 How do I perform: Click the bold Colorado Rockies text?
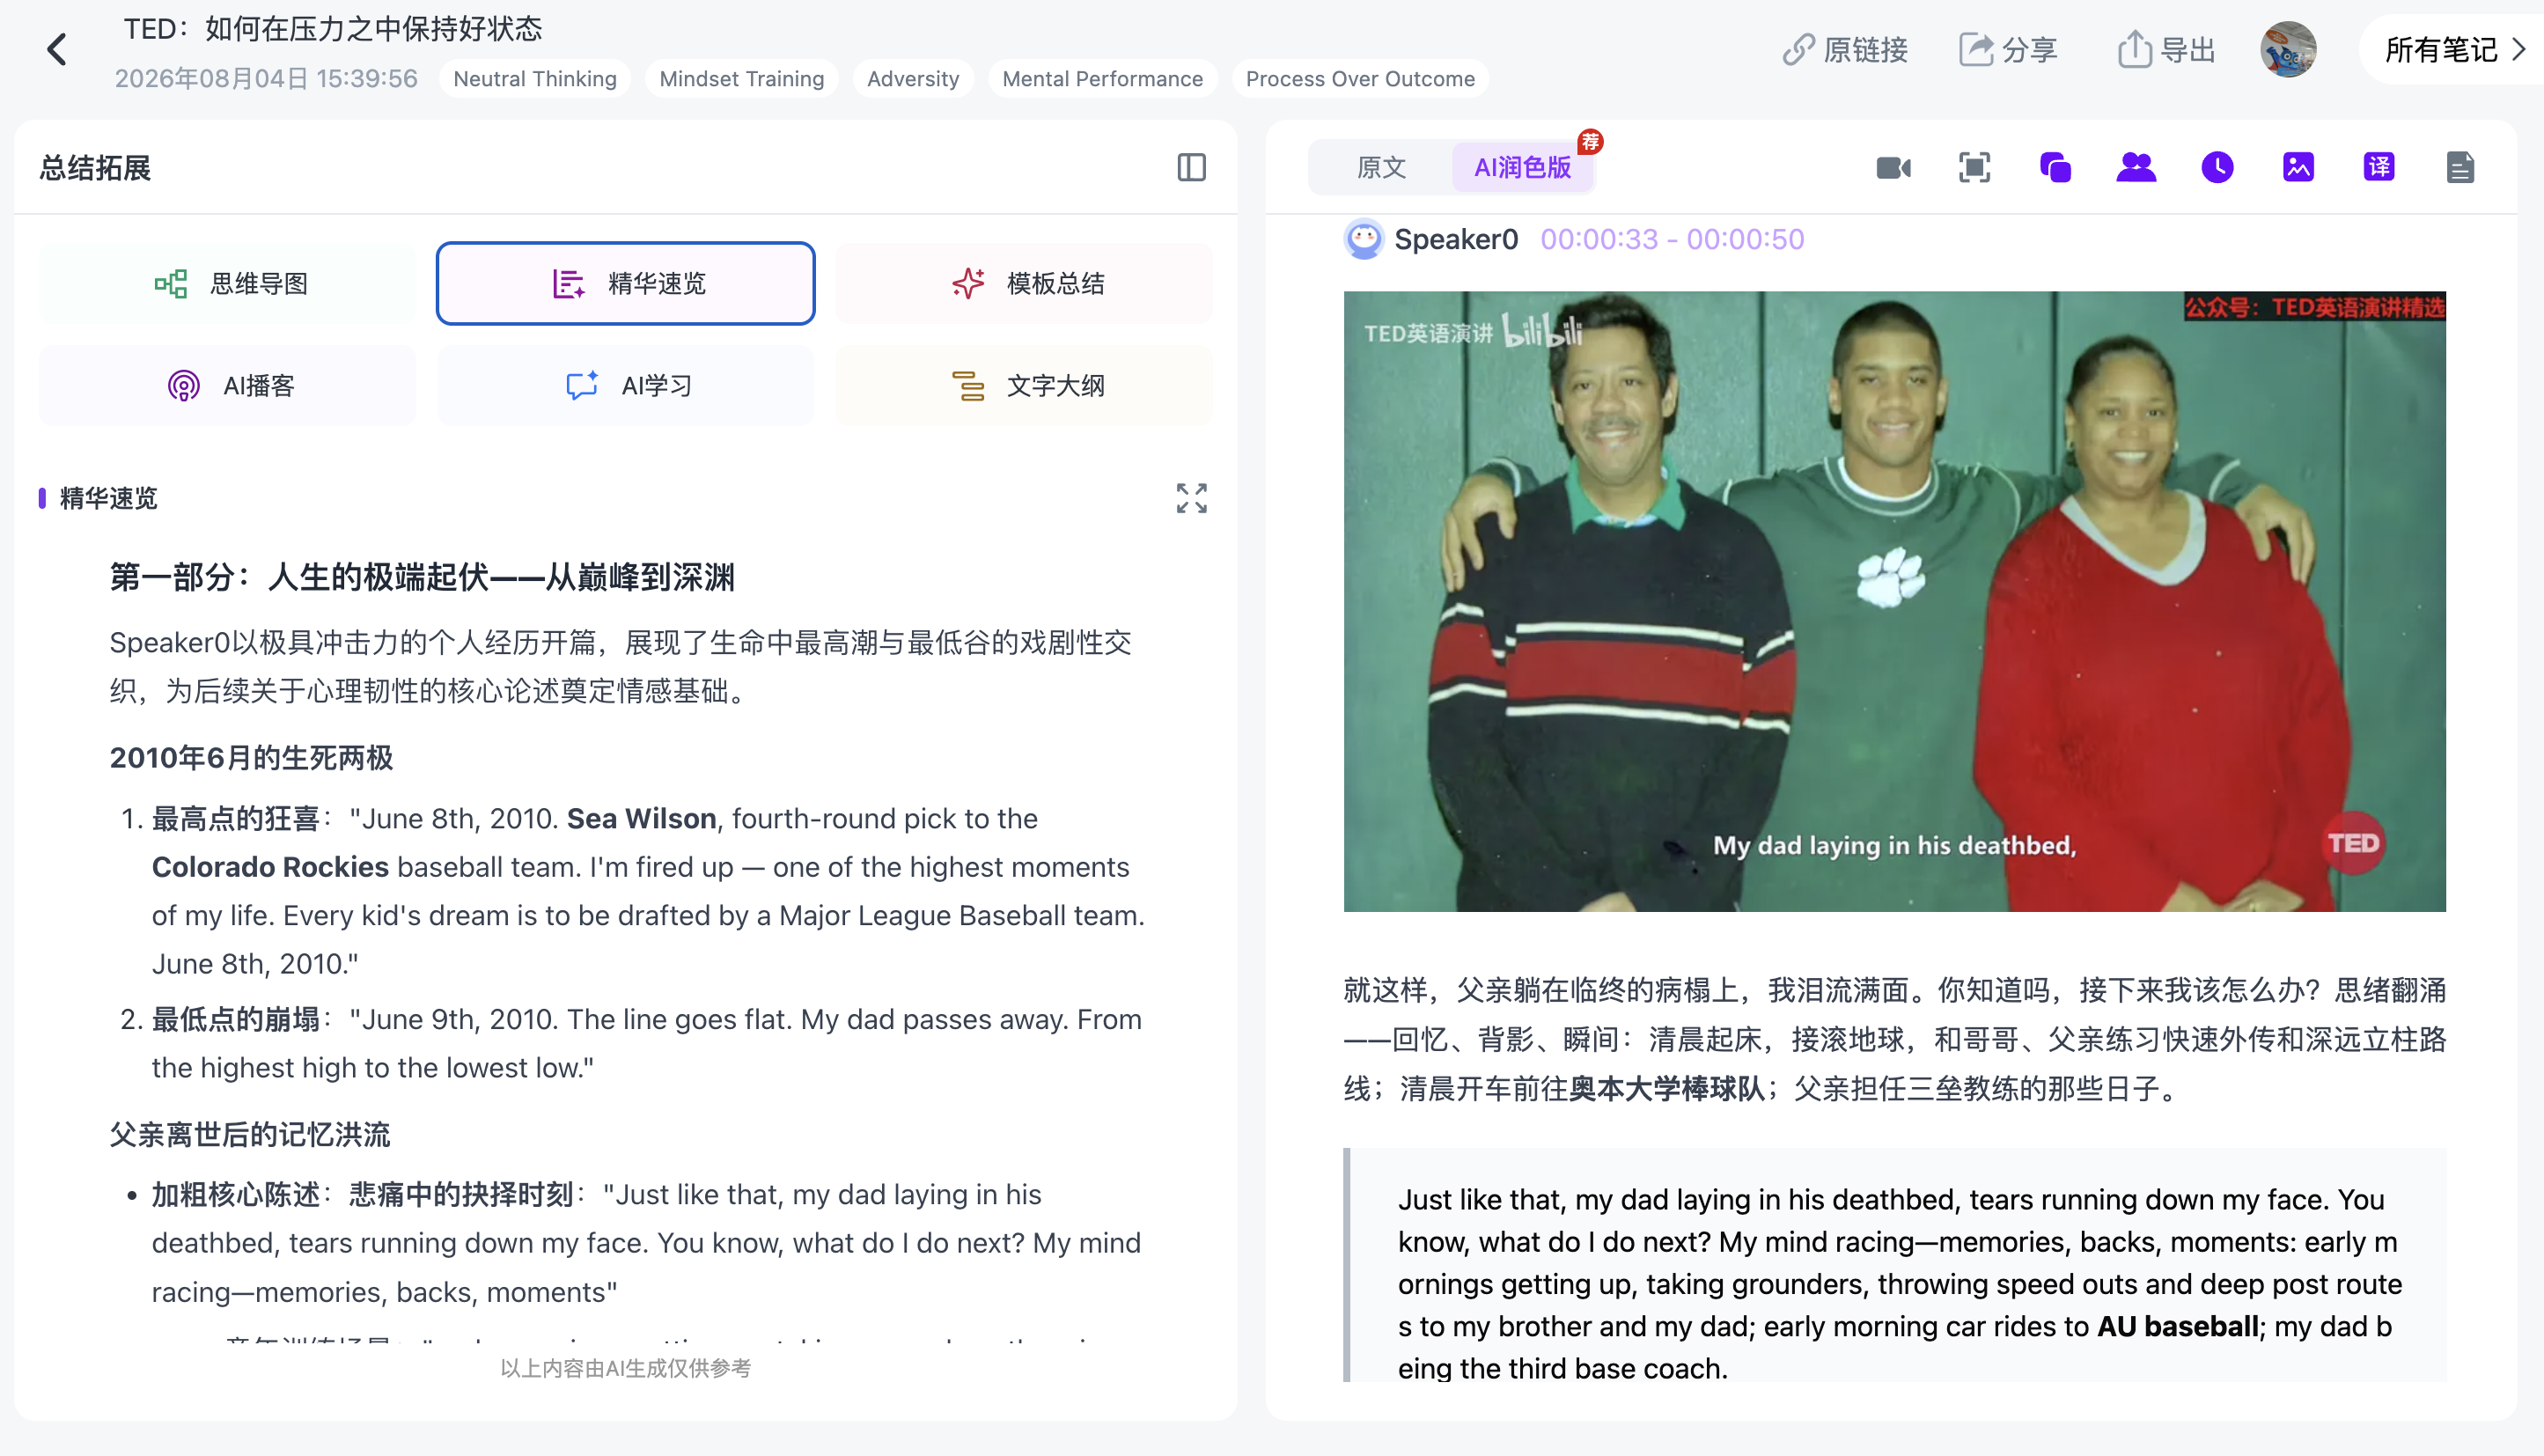pyautogui.click(x=270, y=866)
